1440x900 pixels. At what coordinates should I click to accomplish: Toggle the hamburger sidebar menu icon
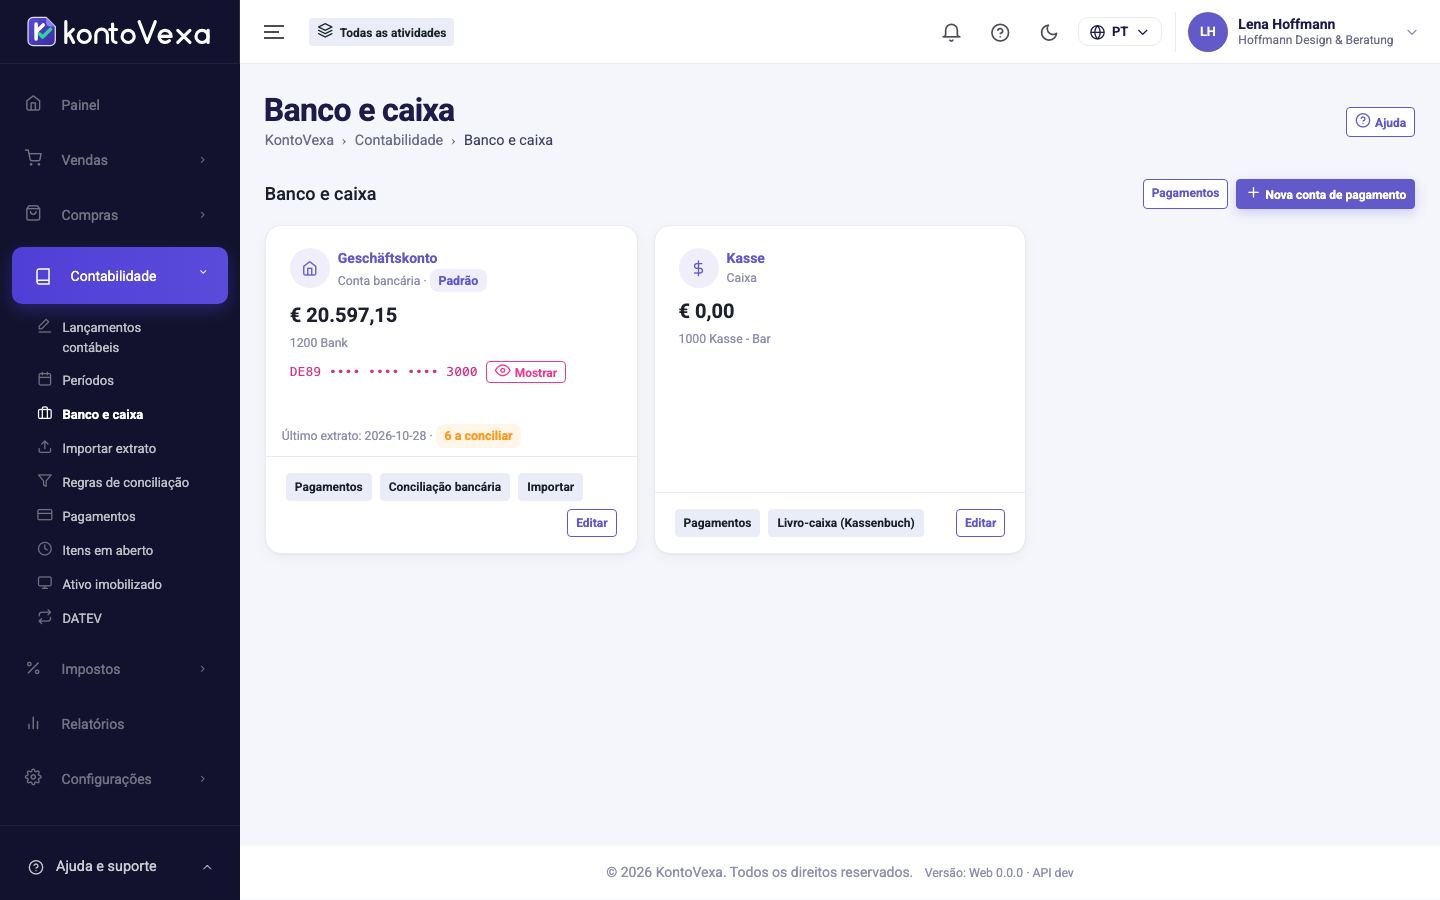point(274,32)
